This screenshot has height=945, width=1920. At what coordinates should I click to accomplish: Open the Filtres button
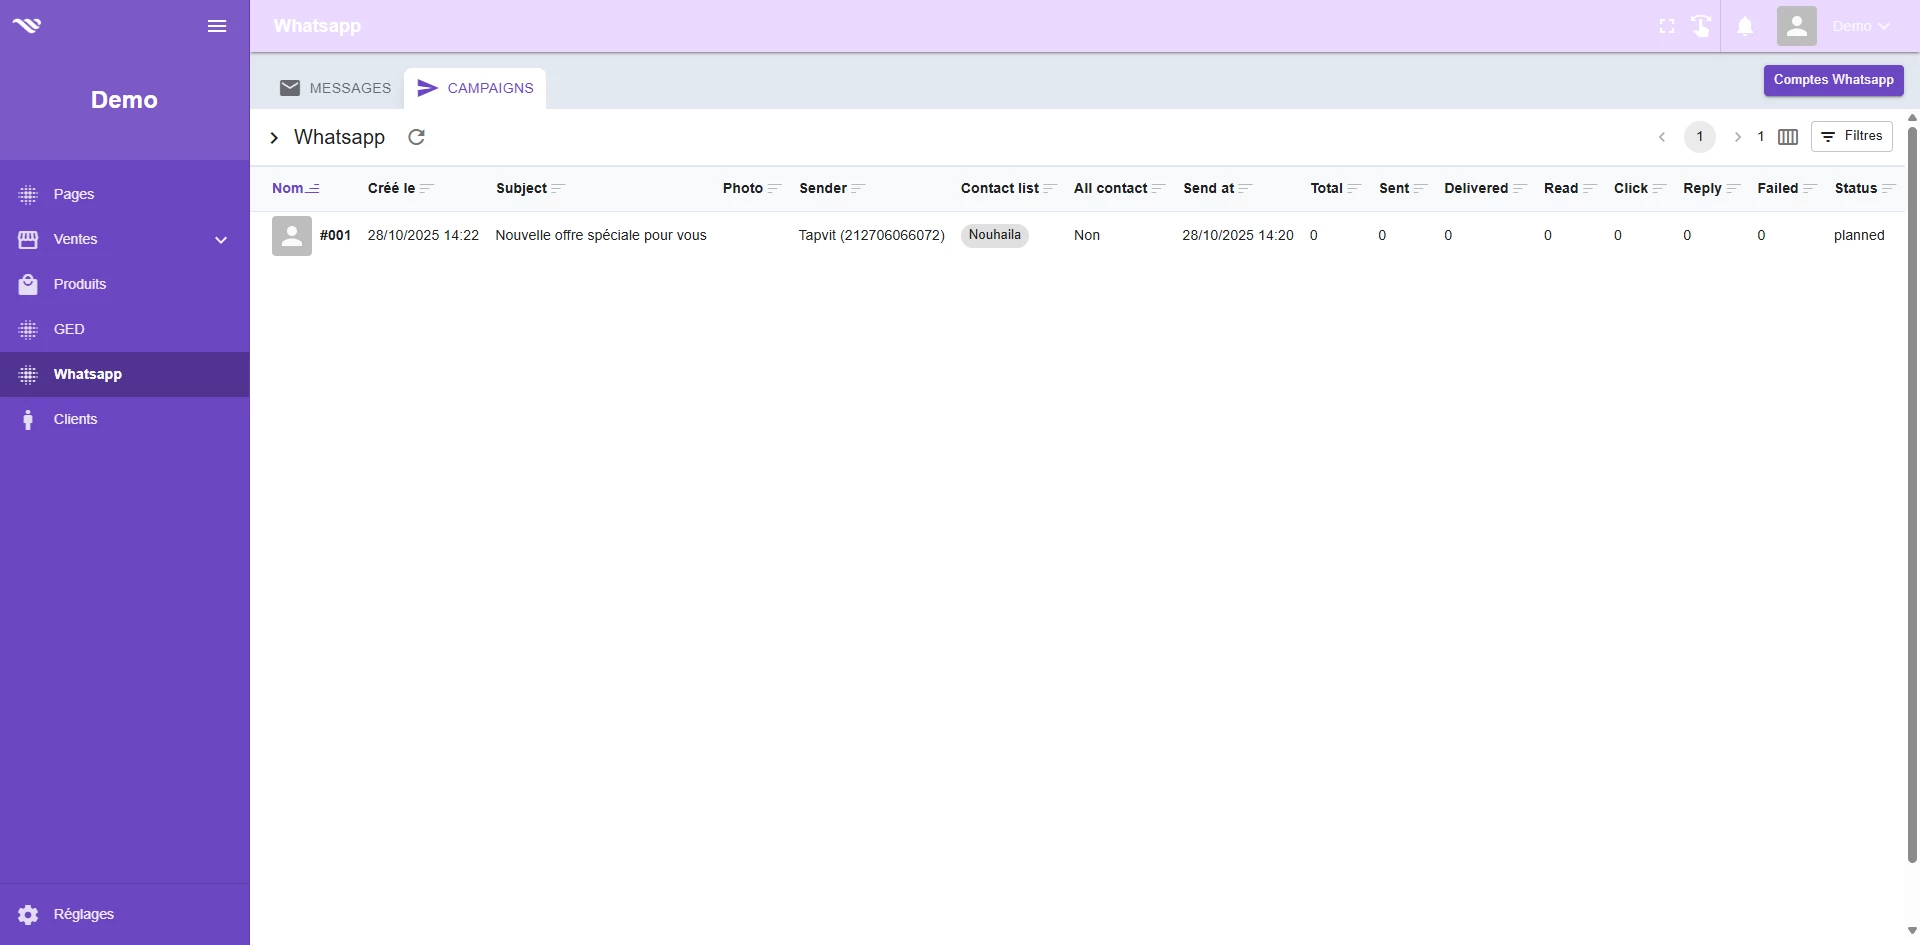1851,136
